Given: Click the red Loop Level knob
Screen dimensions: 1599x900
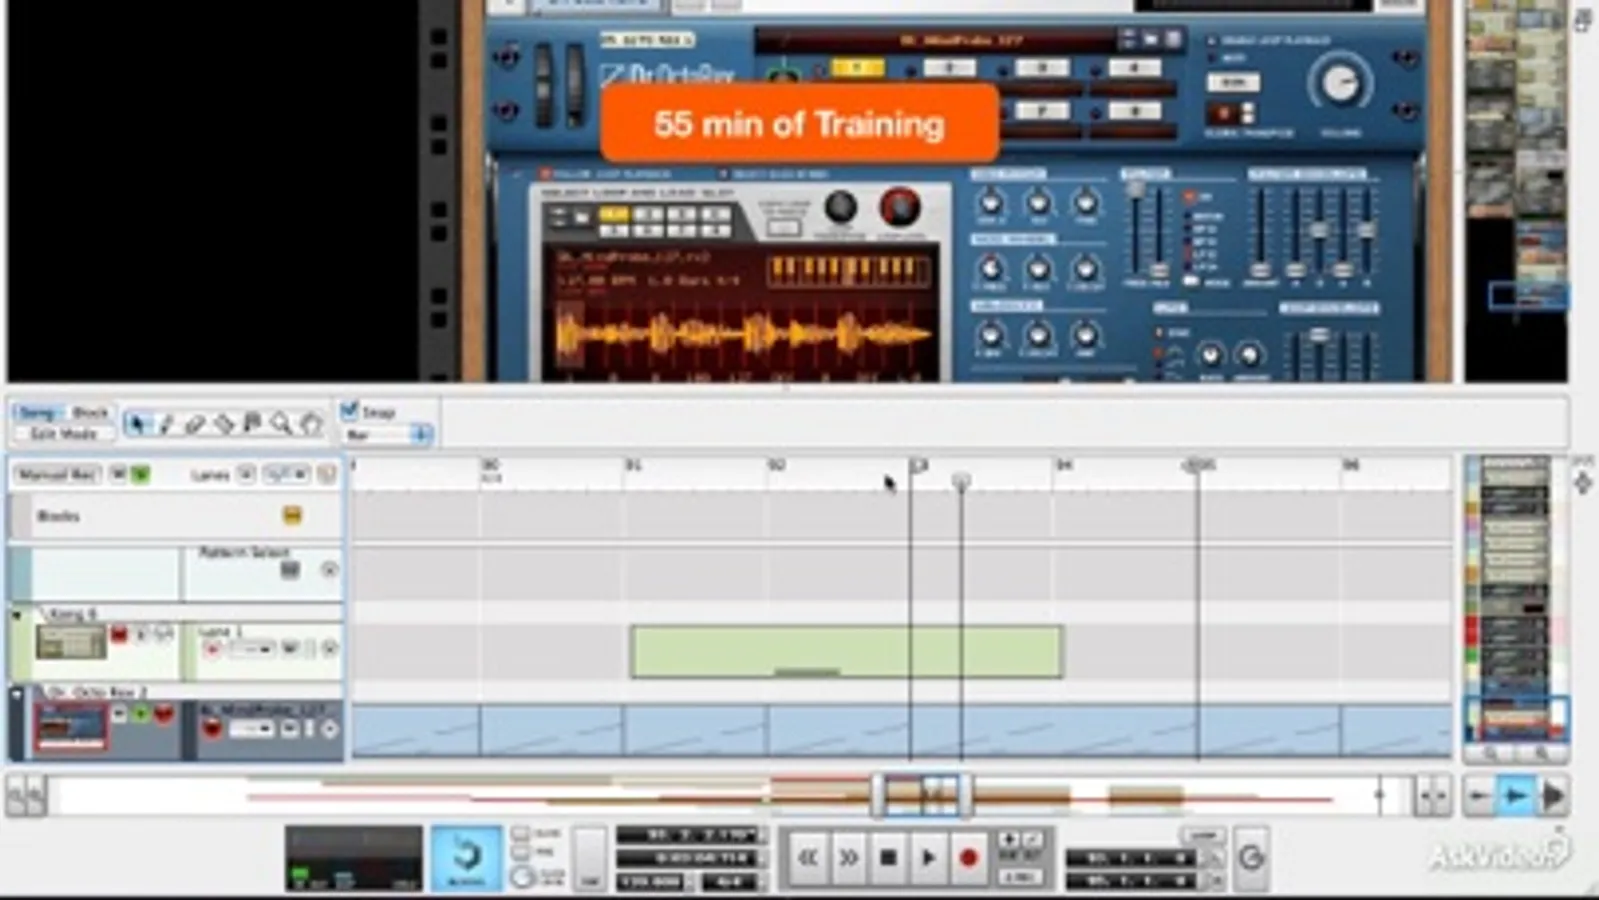Looking at the screenshot, I should pos(899,207).
